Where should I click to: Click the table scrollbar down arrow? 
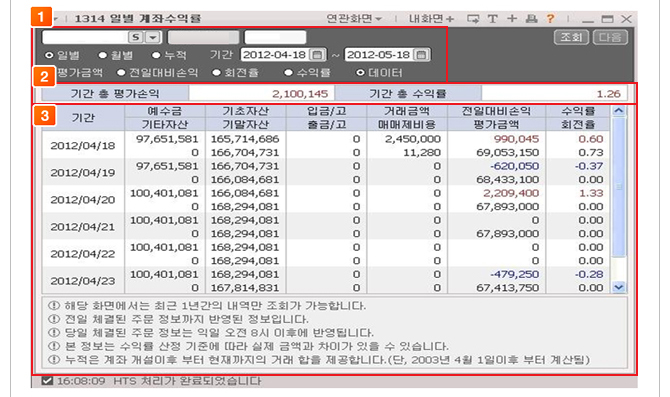pos(619,287)
